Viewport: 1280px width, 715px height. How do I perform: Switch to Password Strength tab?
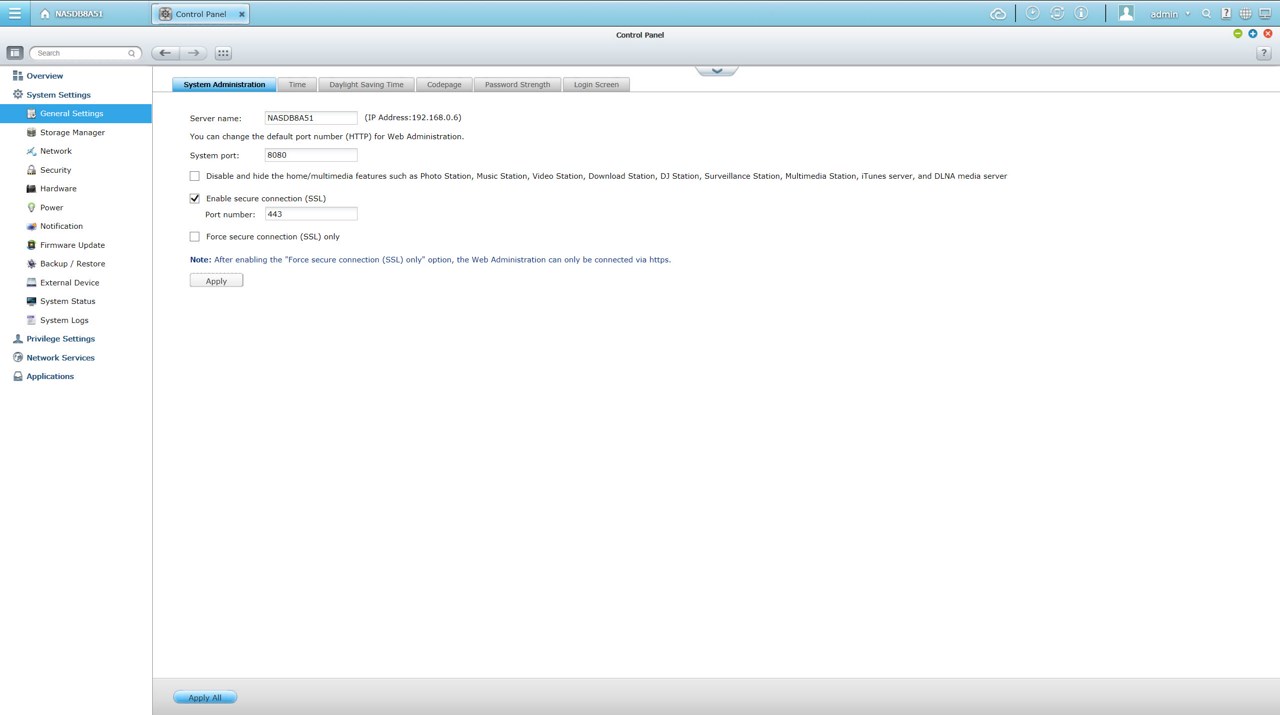[x=517, y=85]
